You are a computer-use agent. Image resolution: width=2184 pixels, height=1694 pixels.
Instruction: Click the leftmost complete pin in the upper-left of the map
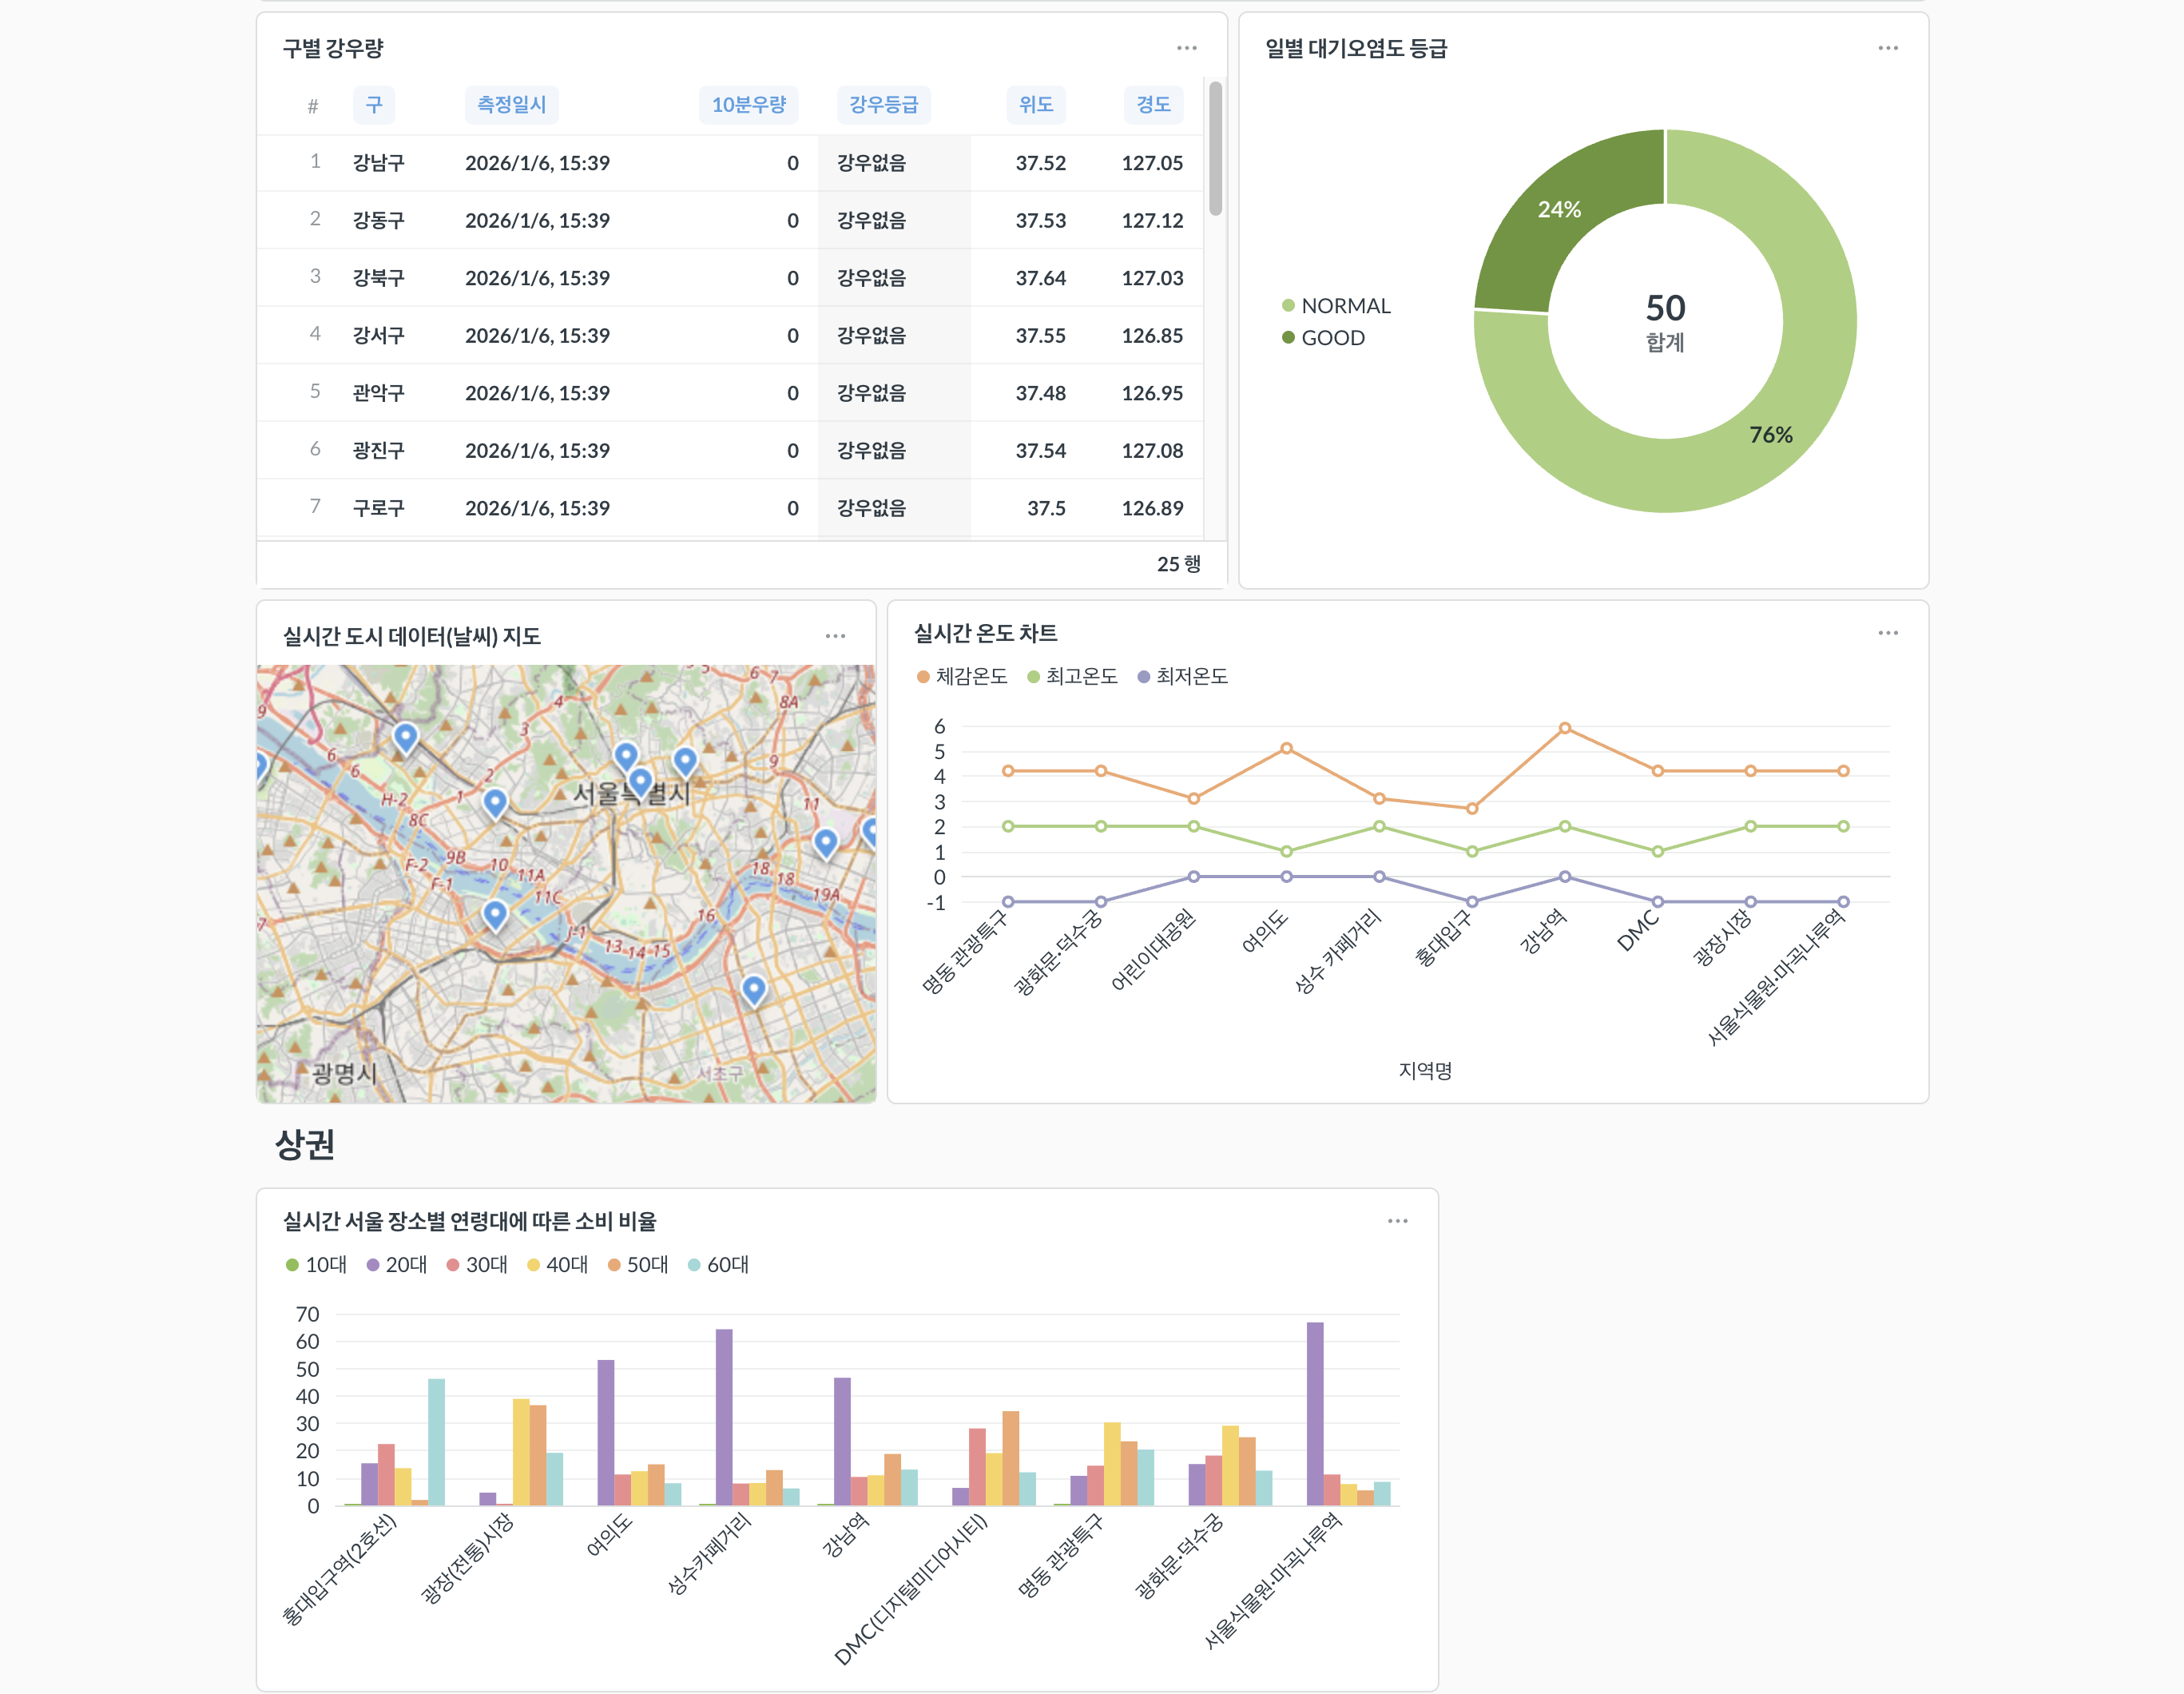pos(405,737)
